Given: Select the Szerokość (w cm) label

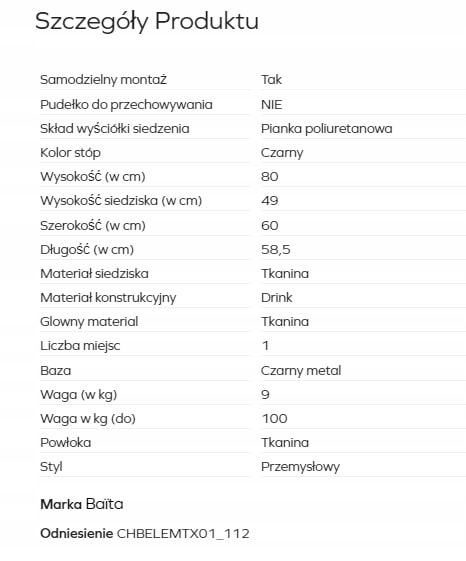Looking at the screenshot, I should point(93,226).
